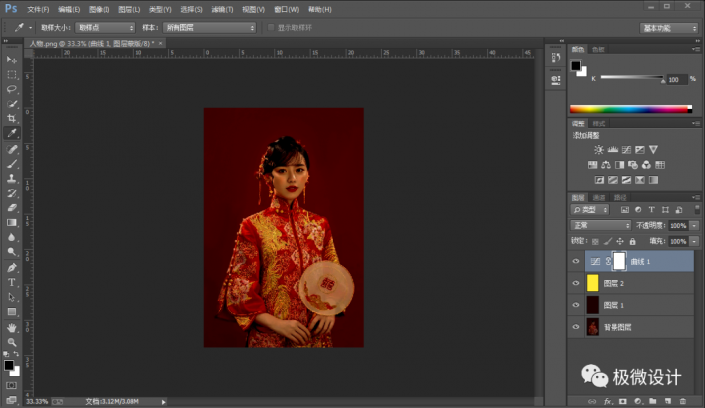
Task: Select the Lasso tool
Action: click(12, 89)
